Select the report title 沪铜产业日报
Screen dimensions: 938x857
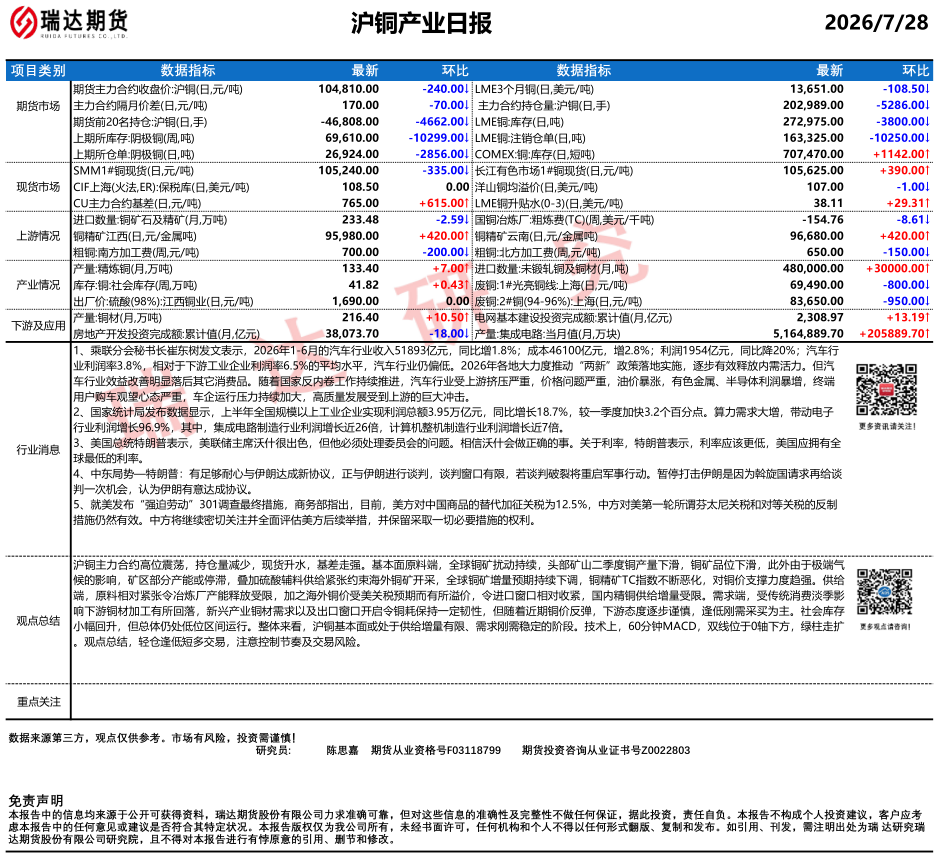tap(421, 23)
